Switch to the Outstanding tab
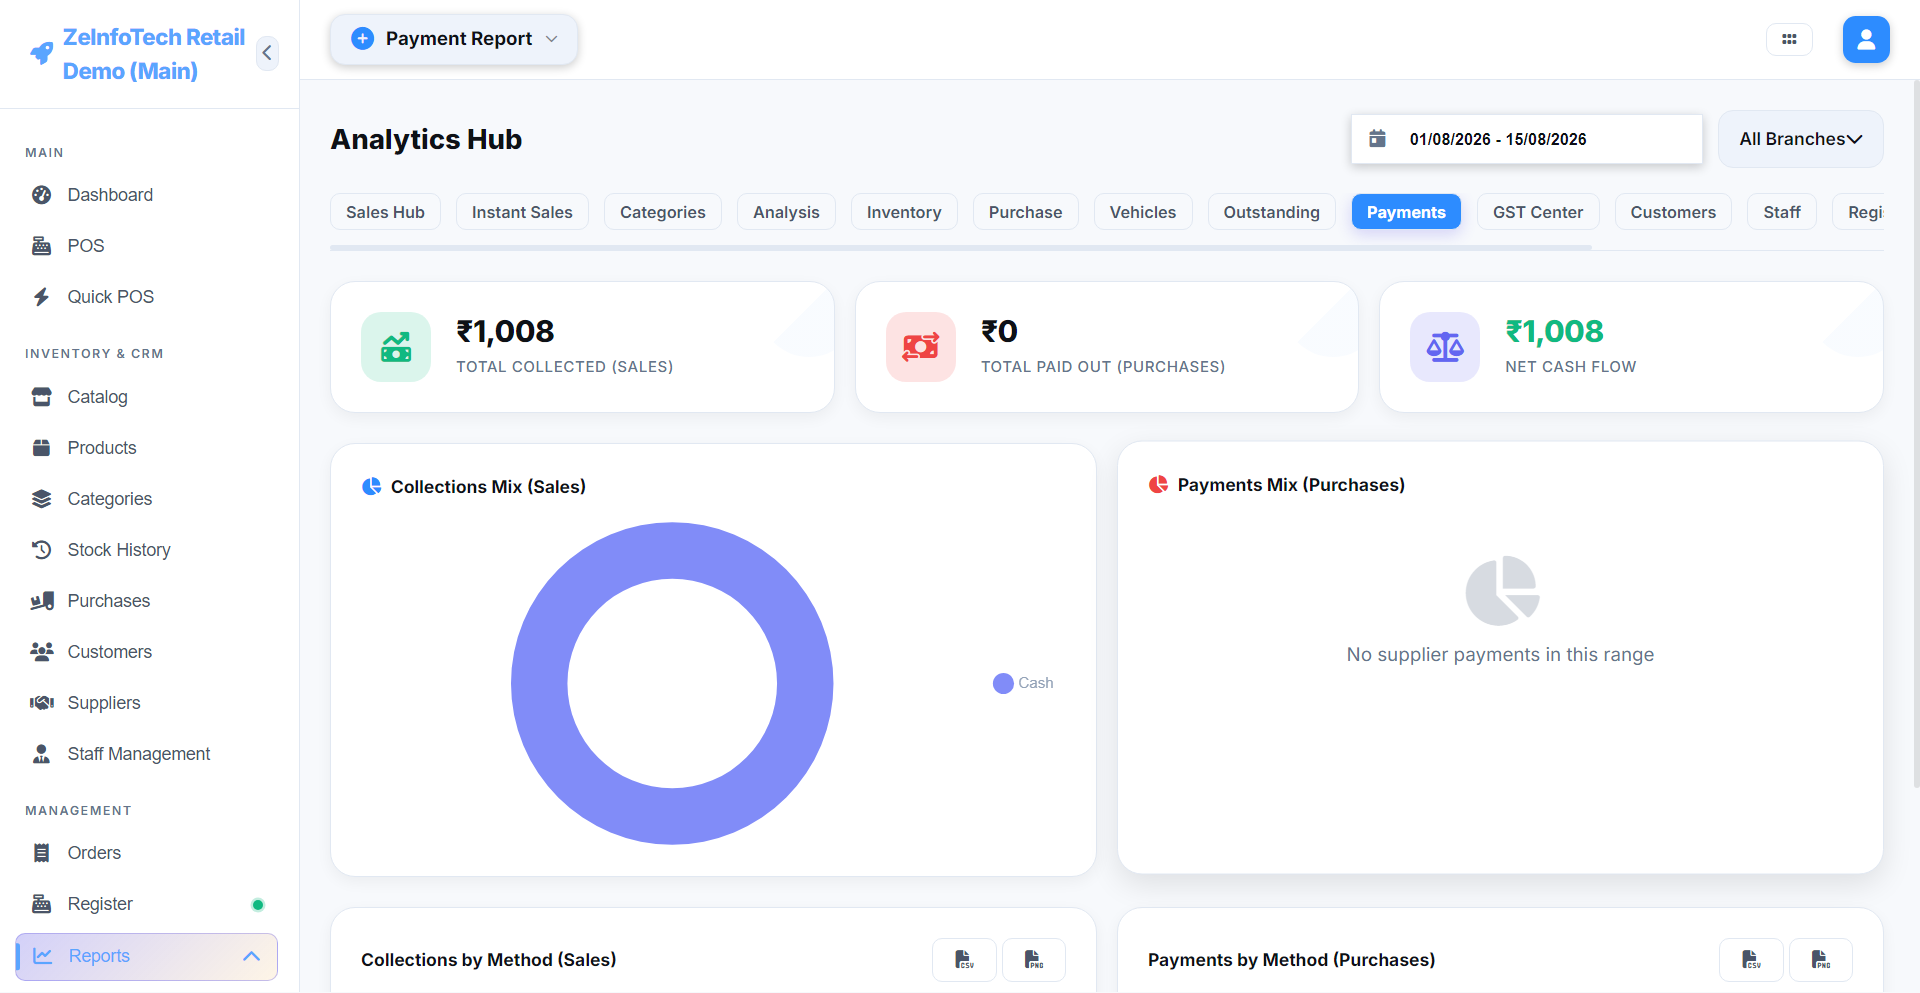This screenshot has width=1920, height=993. 1271,212
